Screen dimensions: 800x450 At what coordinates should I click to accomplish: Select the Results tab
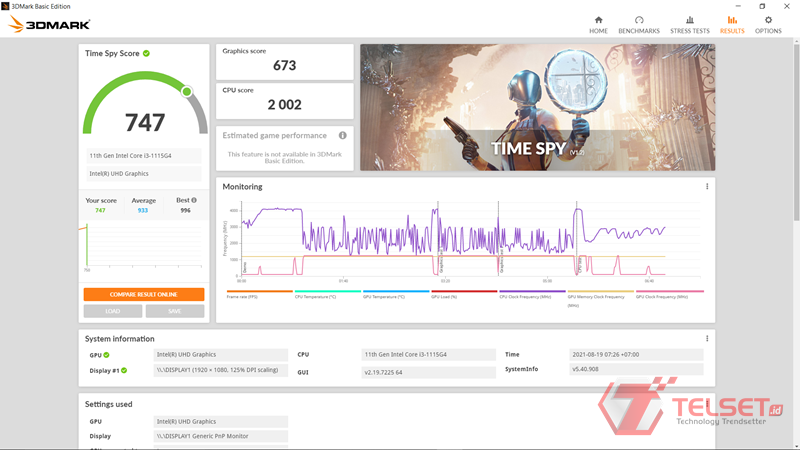click(732, 24)
